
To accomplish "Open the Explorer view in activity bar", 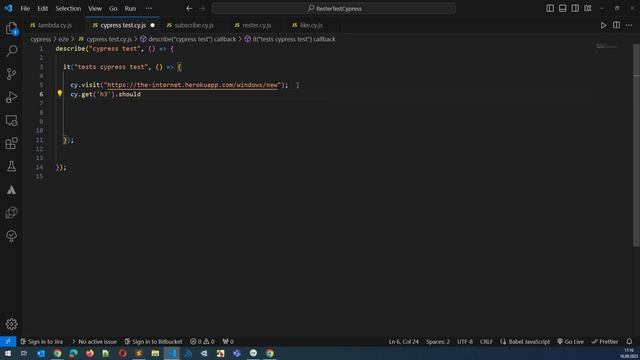I will [11, 28].
